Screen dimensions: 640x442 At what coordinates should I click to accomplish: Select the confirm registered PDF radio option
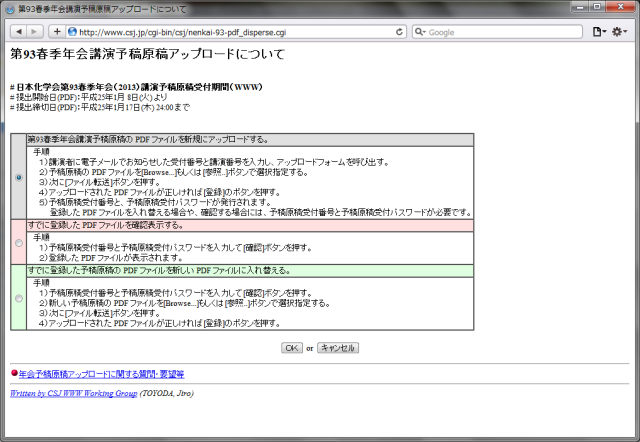coord(19,243)
